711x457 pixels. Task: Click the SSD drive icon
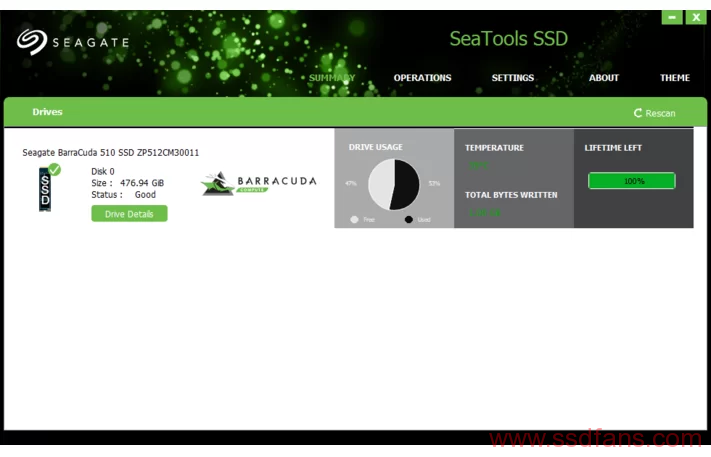(45, 190)
